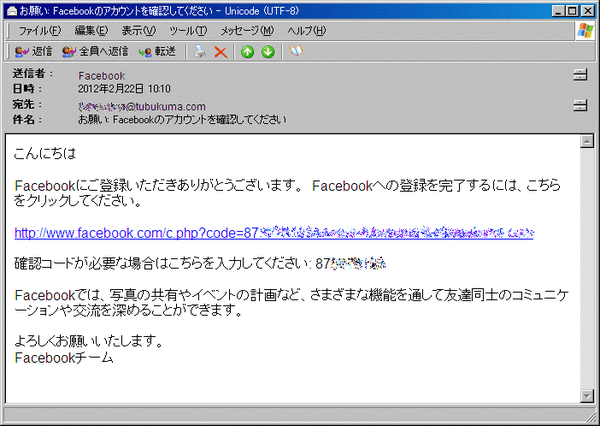Click the signature Facebookチーム

coord(64,358)
